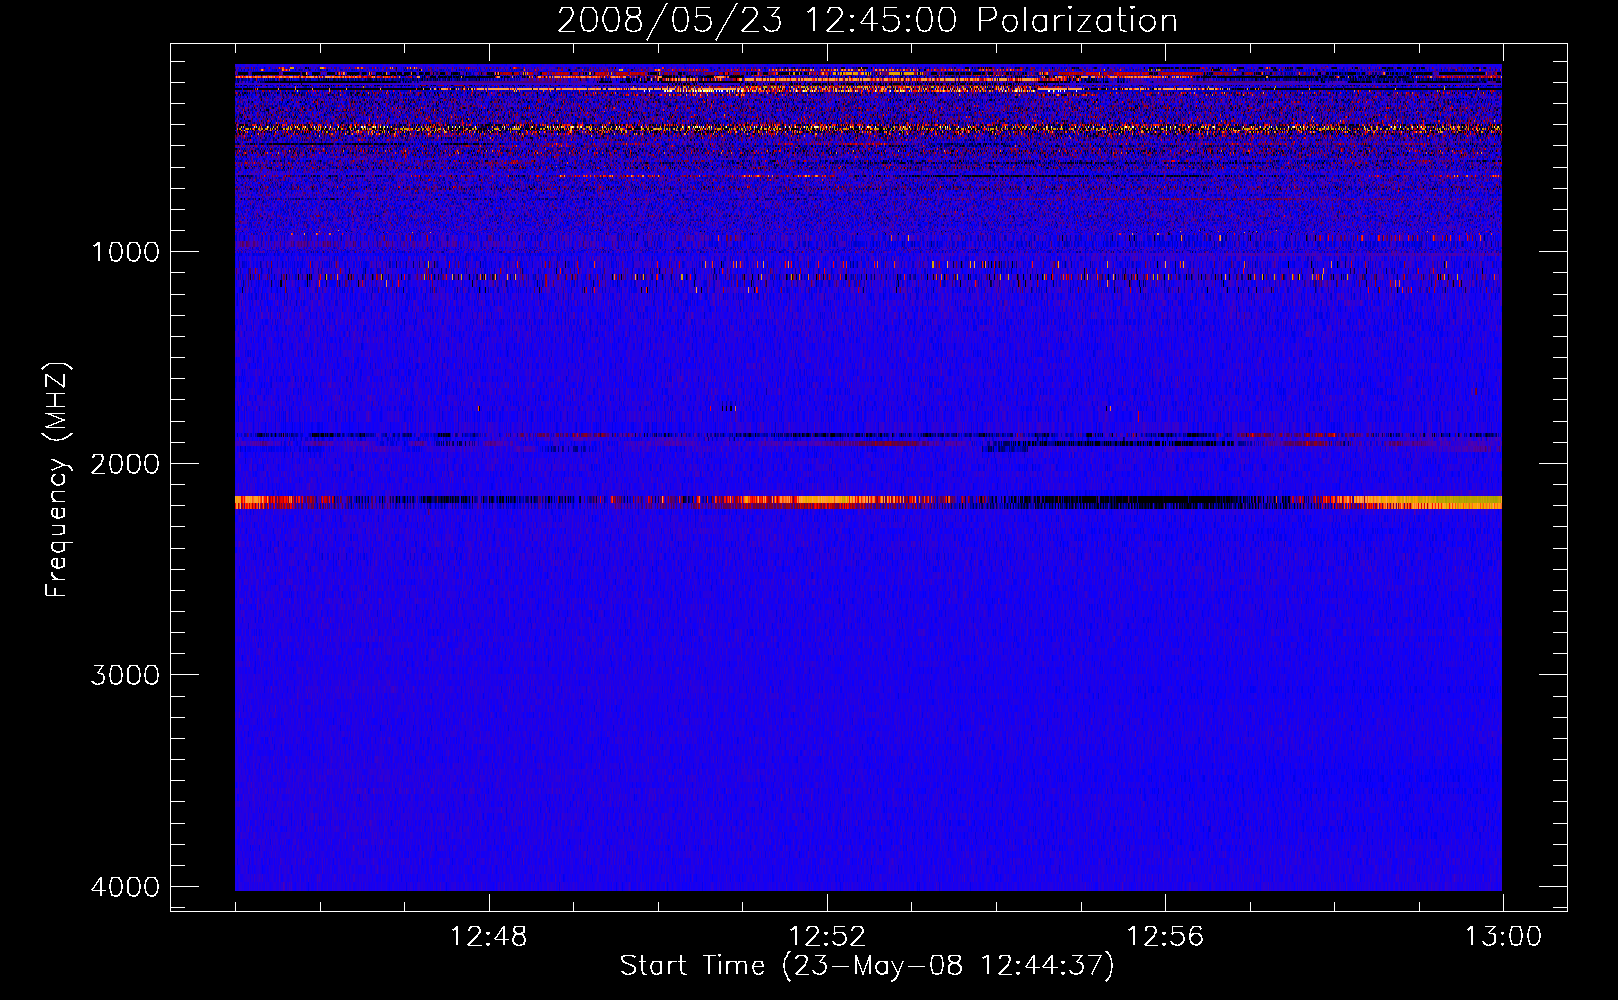Click the 13:00 time tick label

click(x=1503, y=937)
